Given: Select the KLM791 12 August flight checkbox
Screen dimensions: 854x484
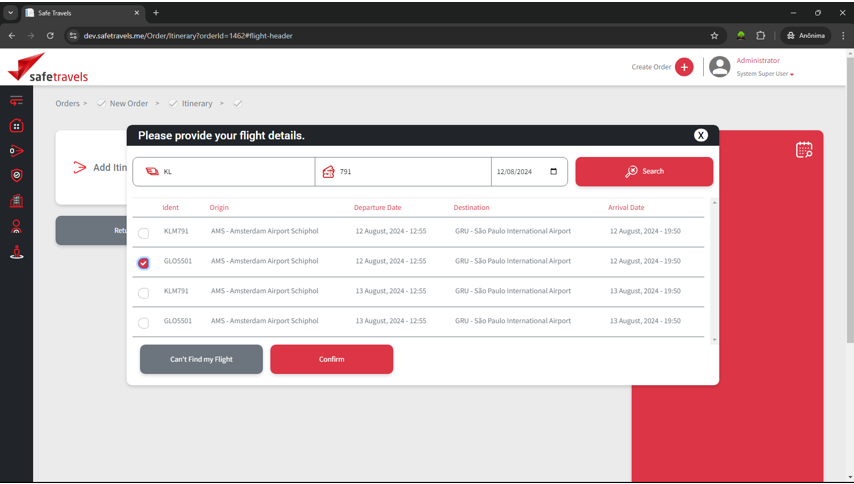Looking at the screenshot, I should point(144,233).
